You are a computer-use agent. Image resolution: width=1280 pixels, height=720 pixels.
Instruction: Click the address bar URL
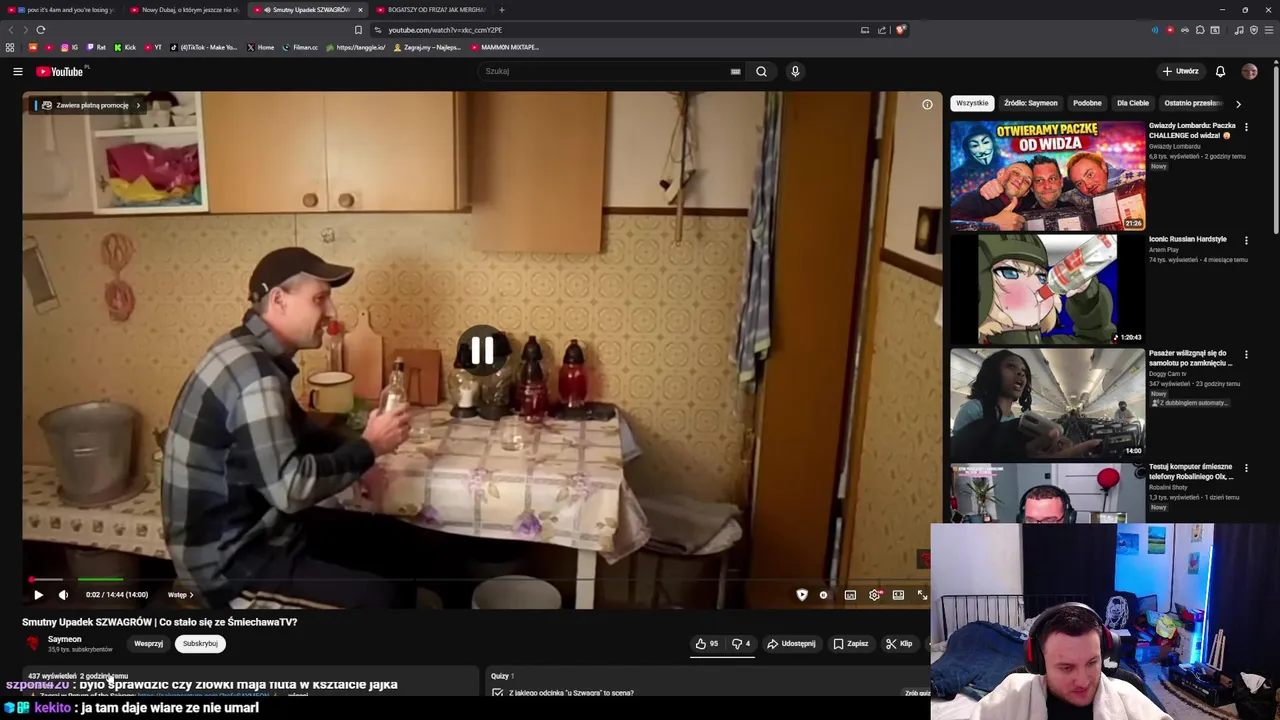point(445,30)
